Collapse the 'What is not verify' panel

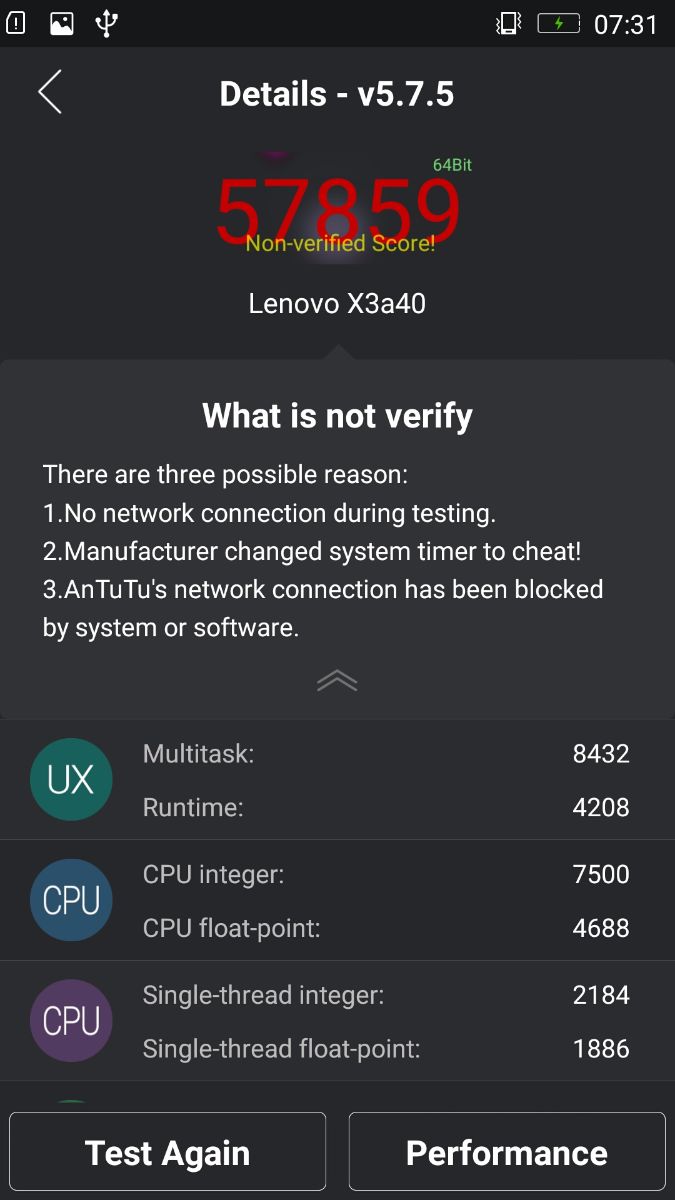[337, 681]
